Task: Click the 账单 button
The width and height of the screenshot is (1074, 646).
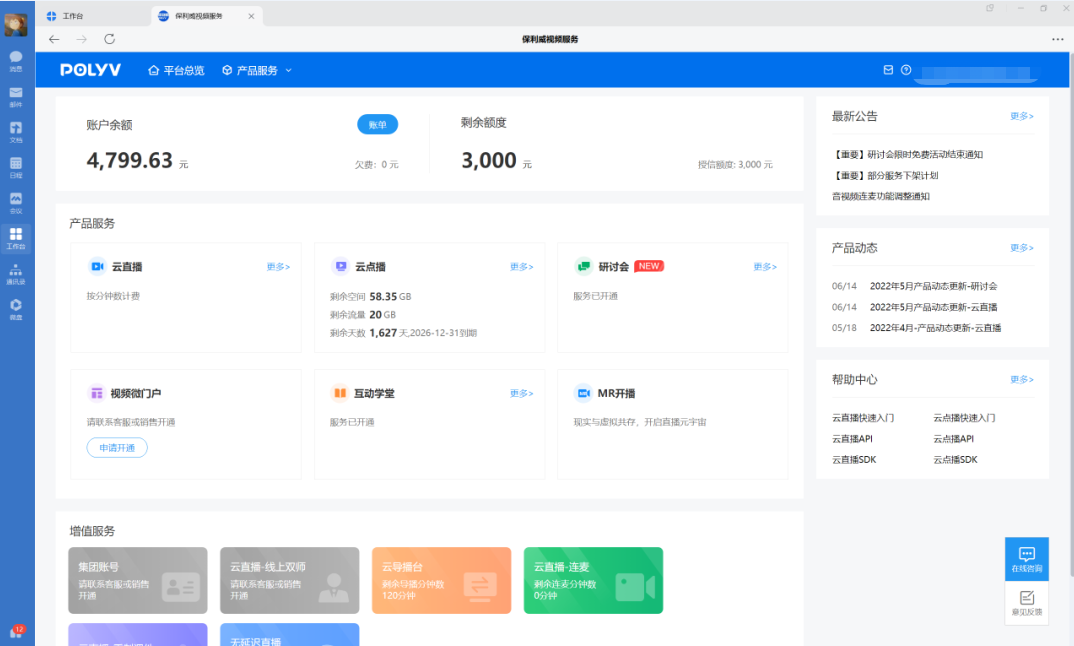Action: (x=377, y=124)
